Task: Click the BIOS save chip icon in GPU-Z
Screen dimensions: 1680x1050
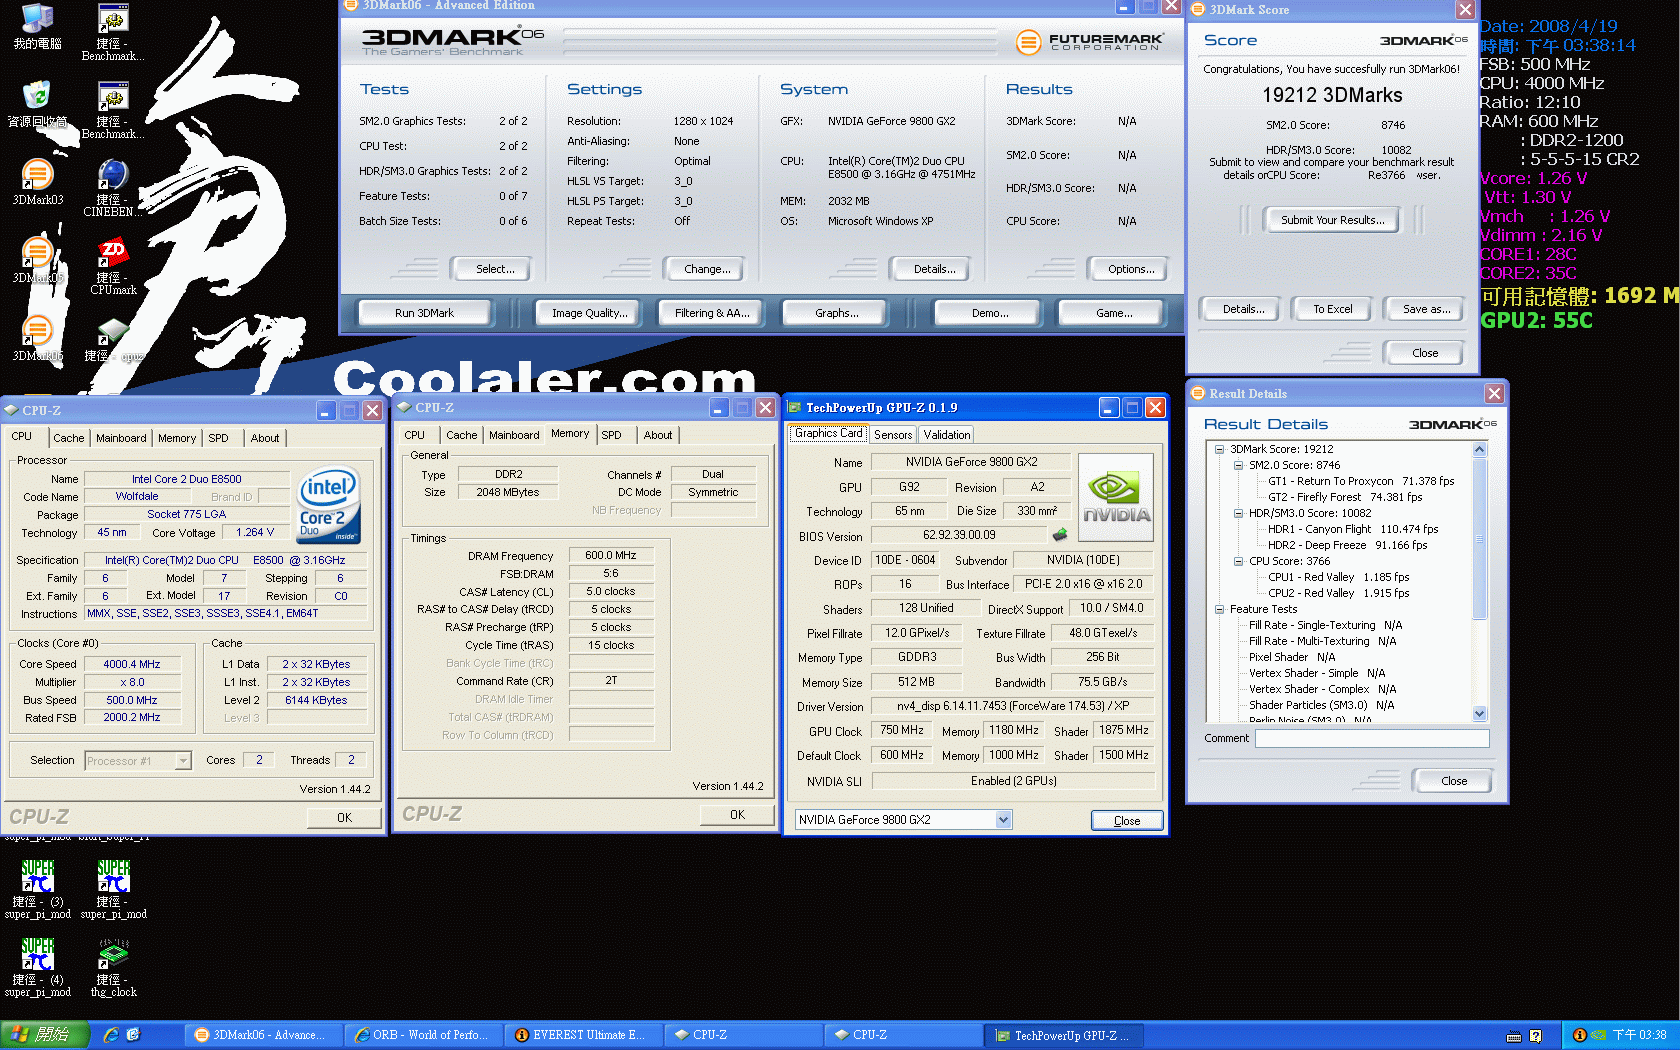Action: pyautogui.click(x=1060, y=535)
